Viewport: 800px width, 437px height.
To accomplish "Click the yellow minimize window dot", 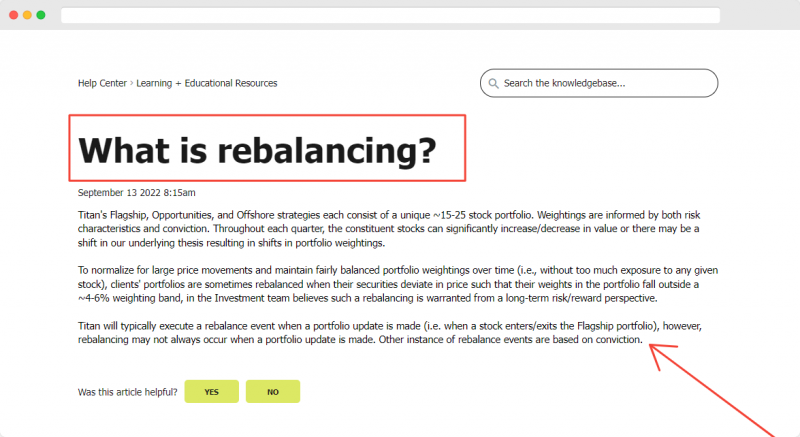I will (x=28, y=15).
